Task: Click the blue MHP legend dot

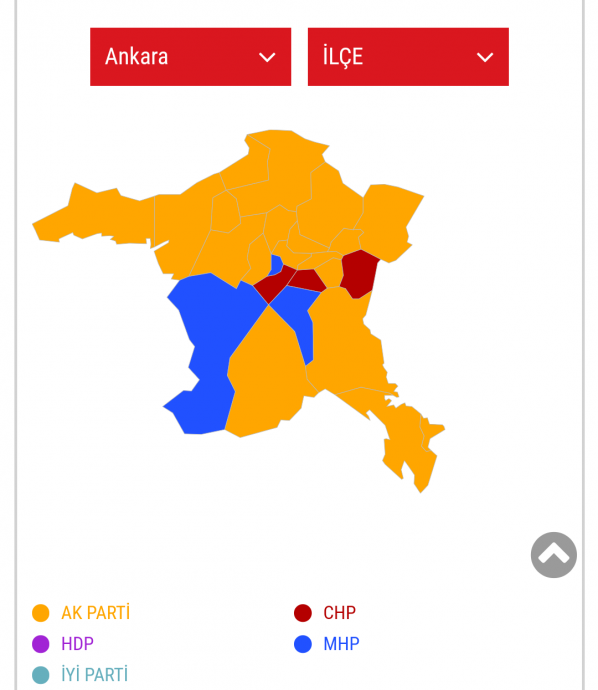Action: click(303, 644)
